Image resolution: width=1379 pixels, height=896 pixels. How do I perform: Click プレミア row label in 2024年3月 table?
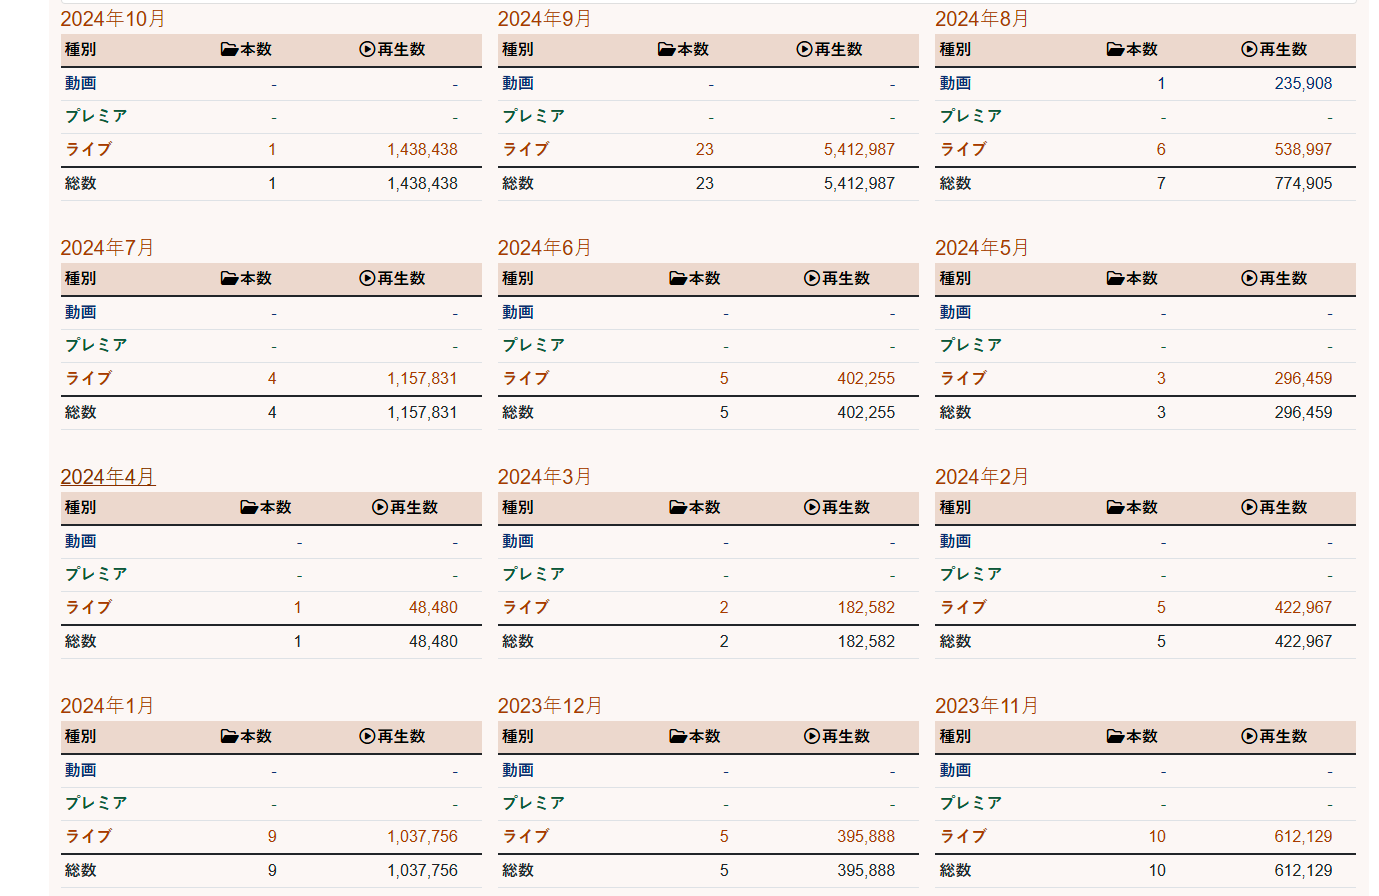pos(533,574)
